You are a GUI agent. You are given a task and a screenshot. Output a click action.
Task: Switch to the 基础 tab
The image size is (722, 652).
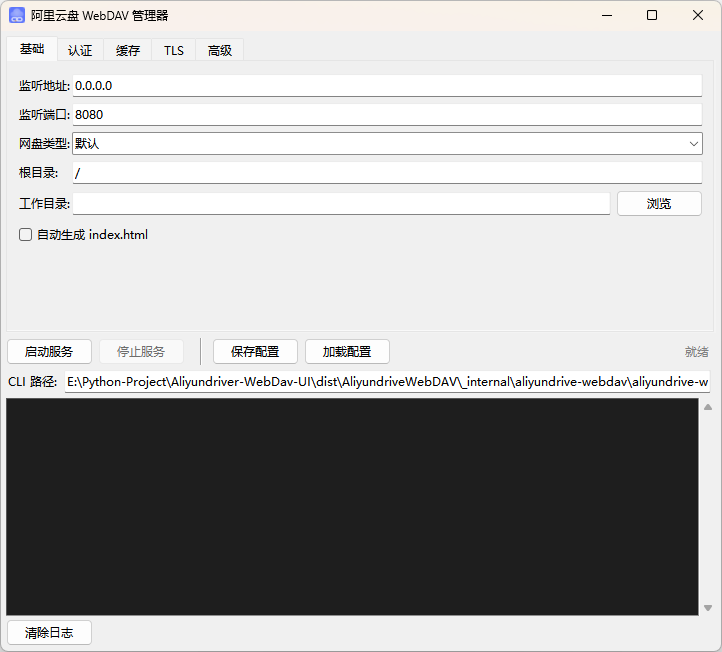[x=32, y=49]
